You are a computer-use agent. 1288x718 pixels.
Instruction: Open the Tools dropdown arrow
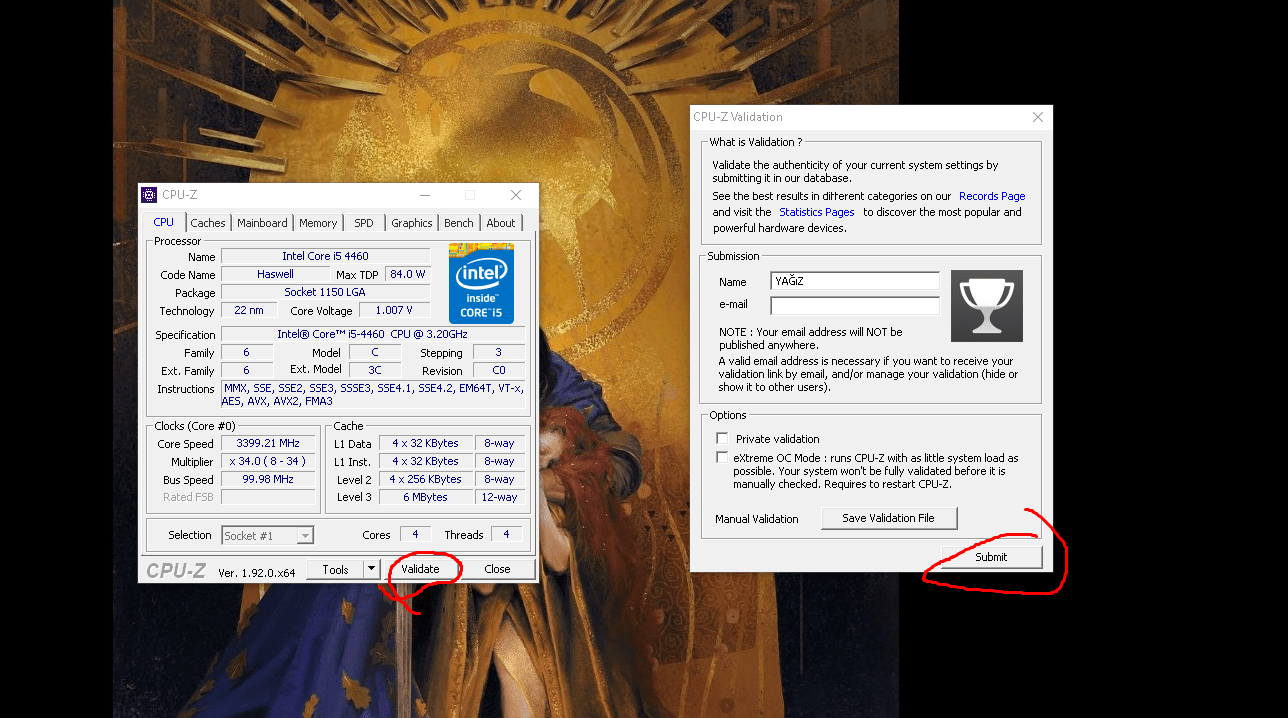tap(371, 569)
